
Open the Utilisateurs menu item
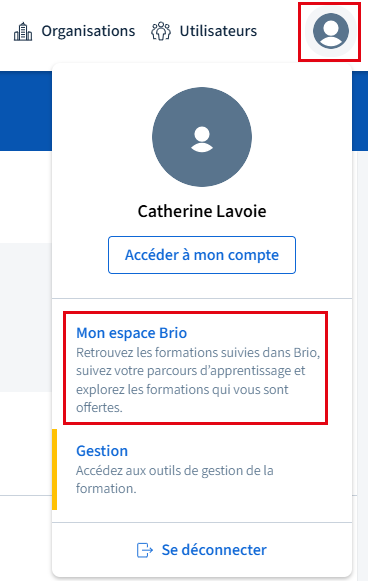coord(204,31)
